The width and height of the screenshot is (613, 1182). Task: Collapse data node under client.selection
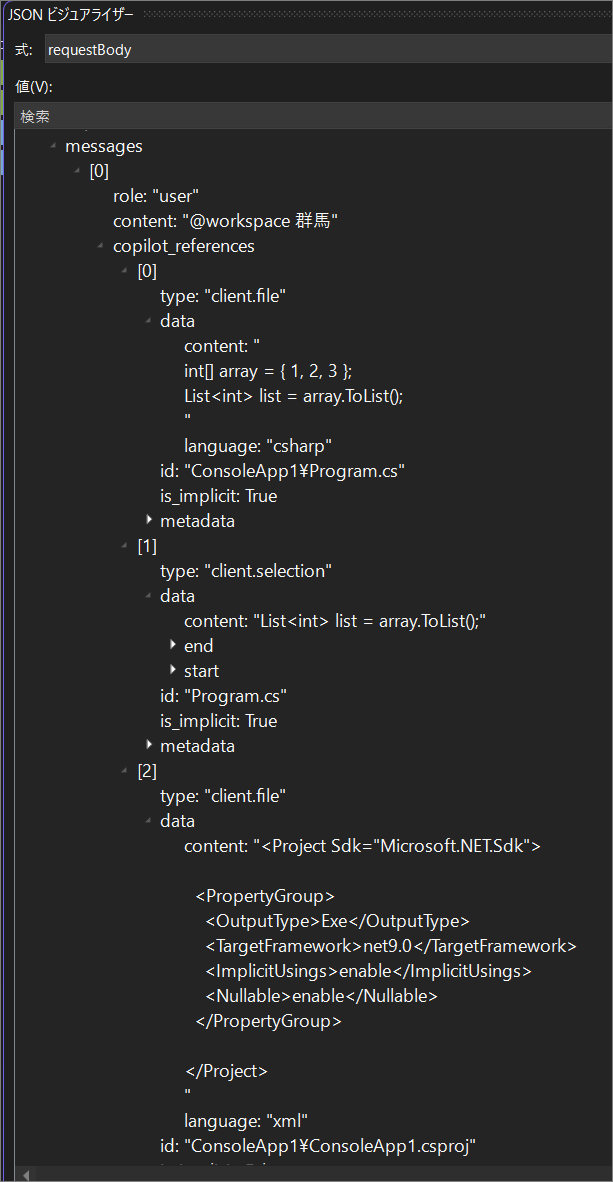pyautogui.click(x=149, y=596)
